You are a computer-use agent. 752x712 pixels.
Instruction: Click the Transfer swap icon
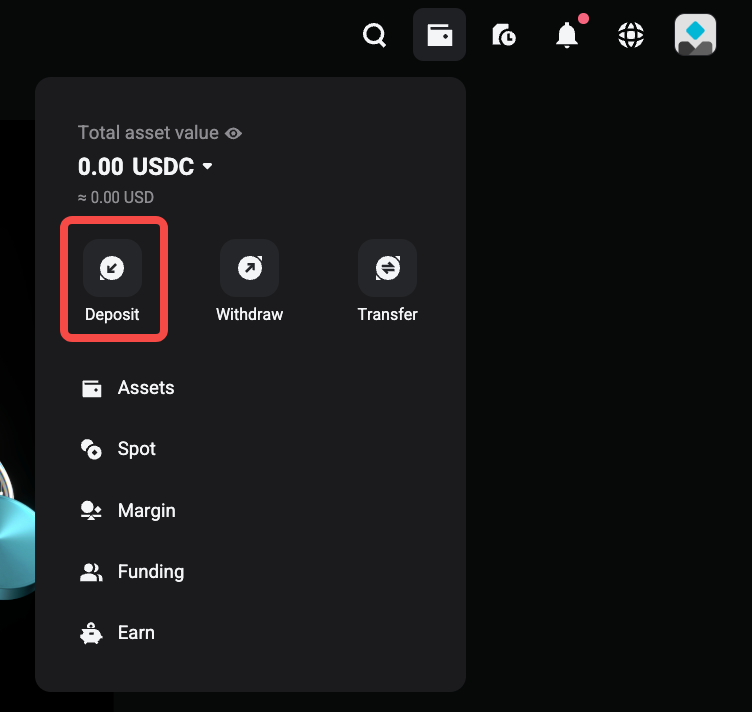tap(388, 268)
